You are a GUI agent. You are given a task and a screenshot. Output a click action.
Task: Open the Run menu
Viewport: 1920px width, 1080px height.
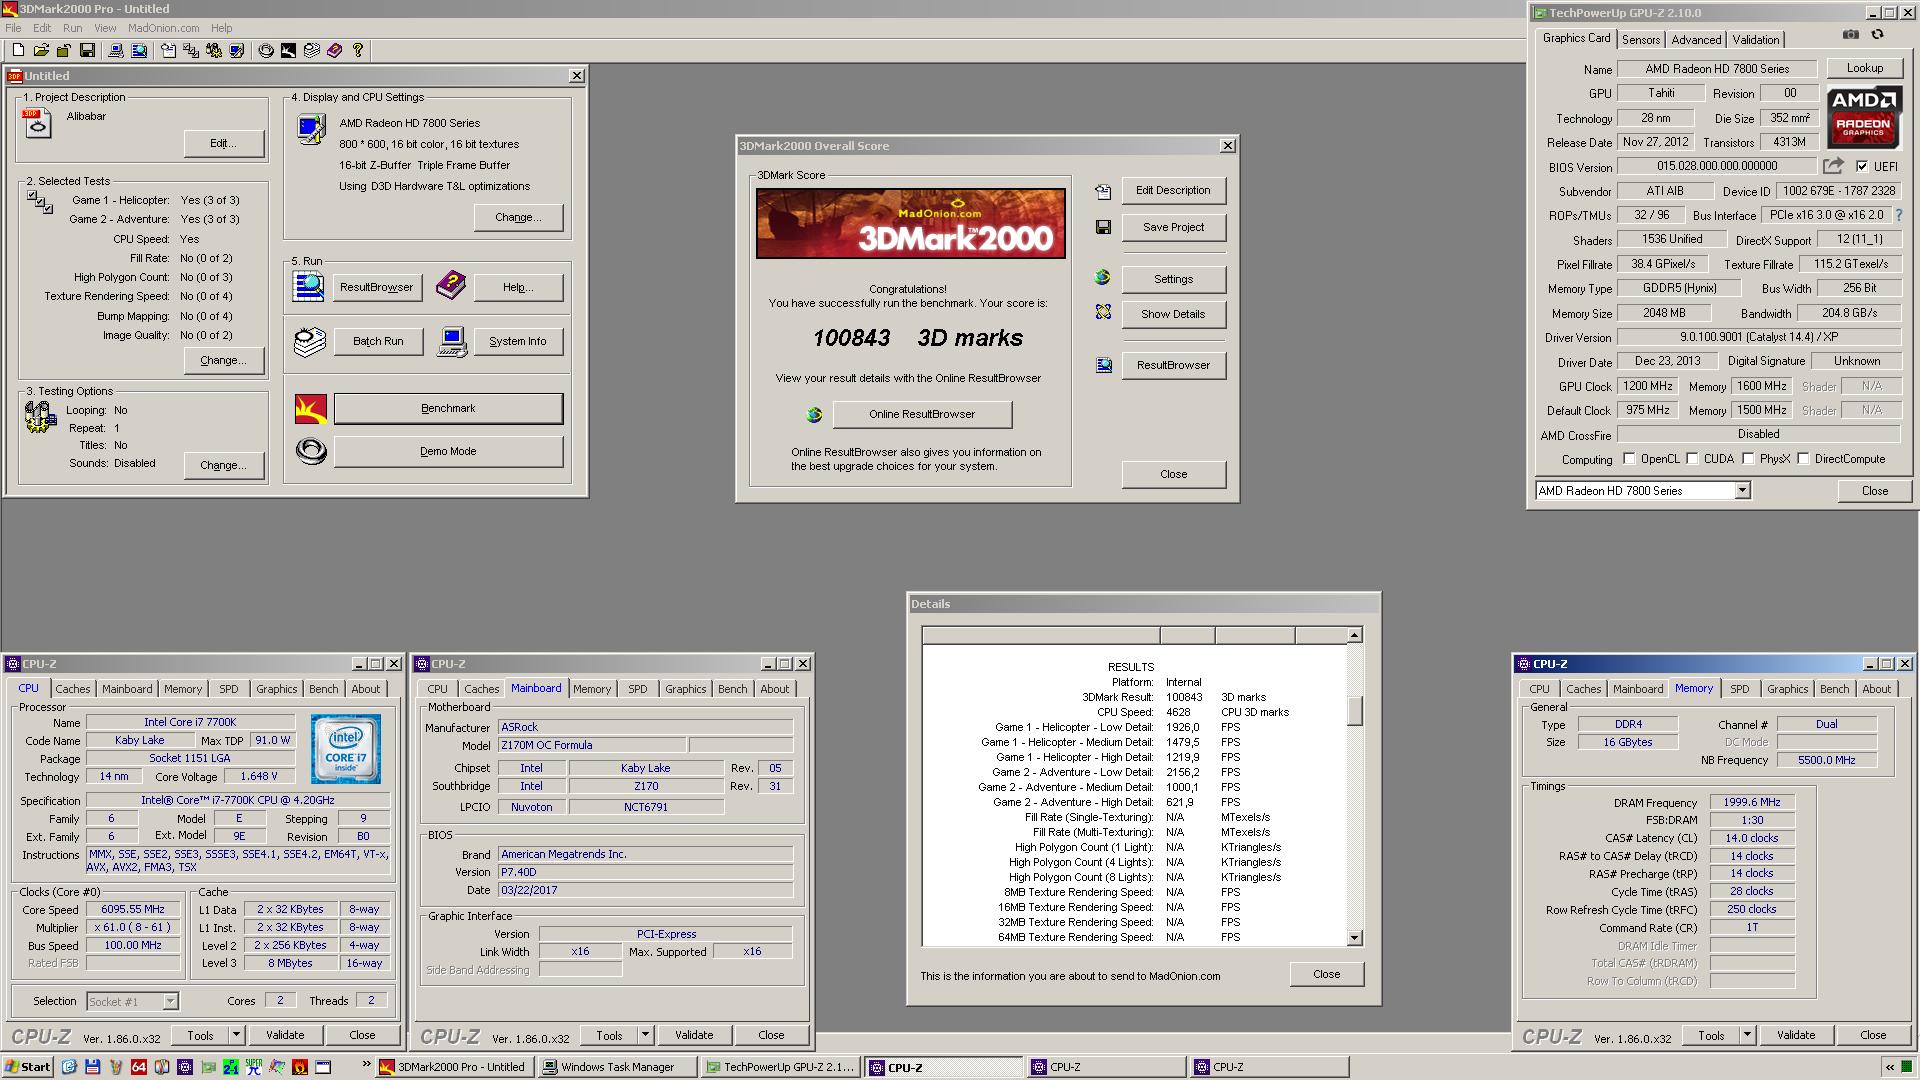[x=73, y=28]
